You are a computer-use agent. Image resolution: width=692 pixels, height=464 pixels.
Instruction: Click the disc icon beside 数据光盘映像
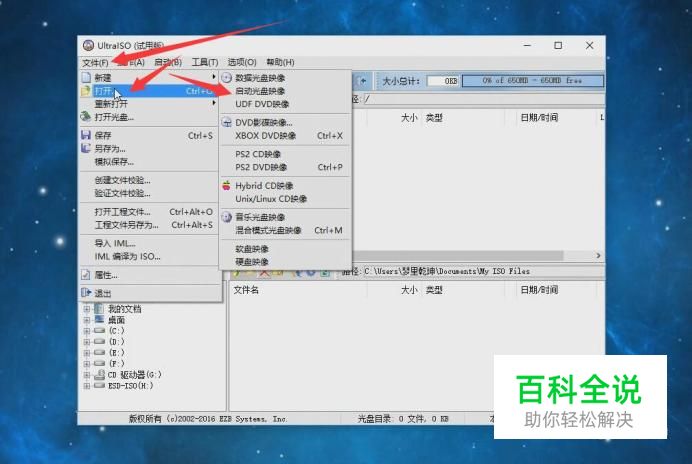click(226, 78)
